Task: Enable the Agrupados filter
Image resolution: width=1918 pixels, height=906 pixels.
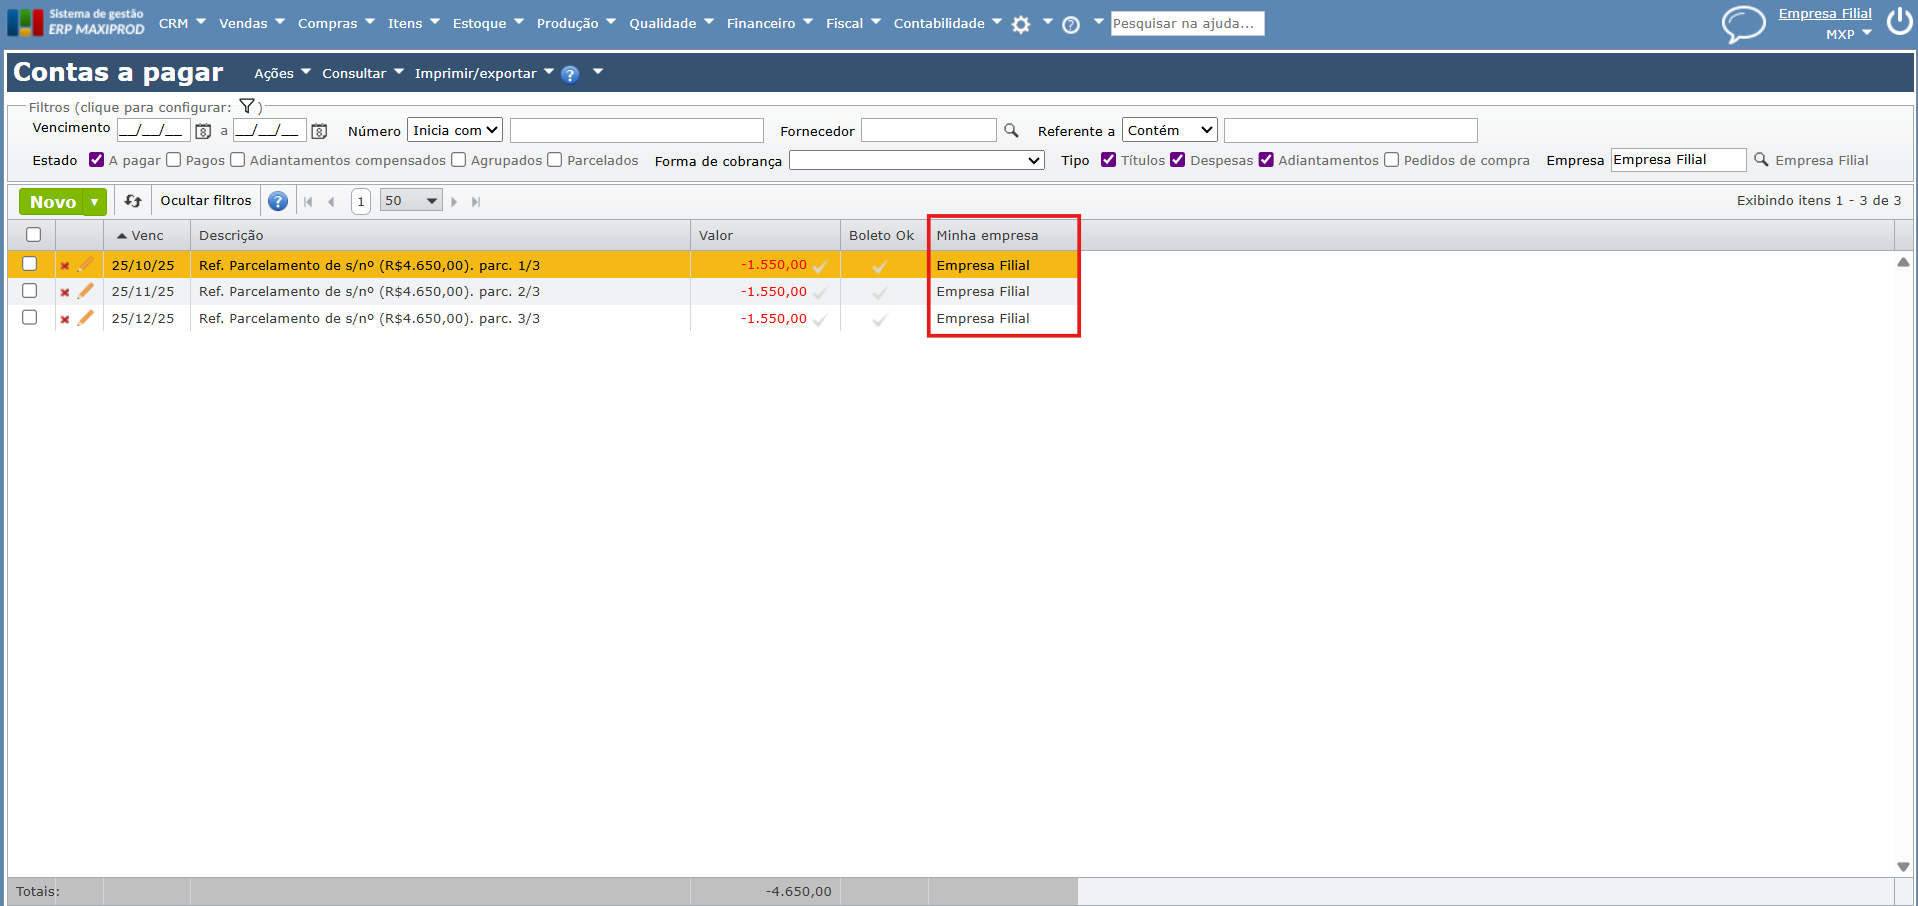Action: pos(459,160)
